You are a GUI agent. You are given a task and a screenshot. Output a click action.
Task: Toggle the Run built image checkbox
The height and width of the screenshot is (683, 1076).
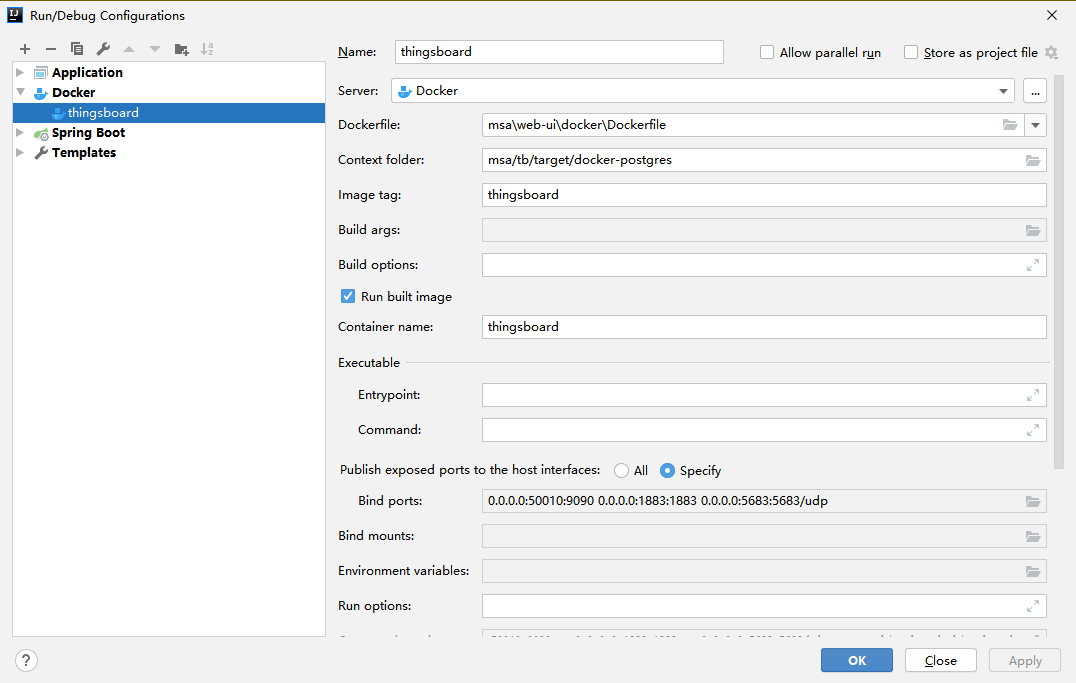(x=348, y=296)
